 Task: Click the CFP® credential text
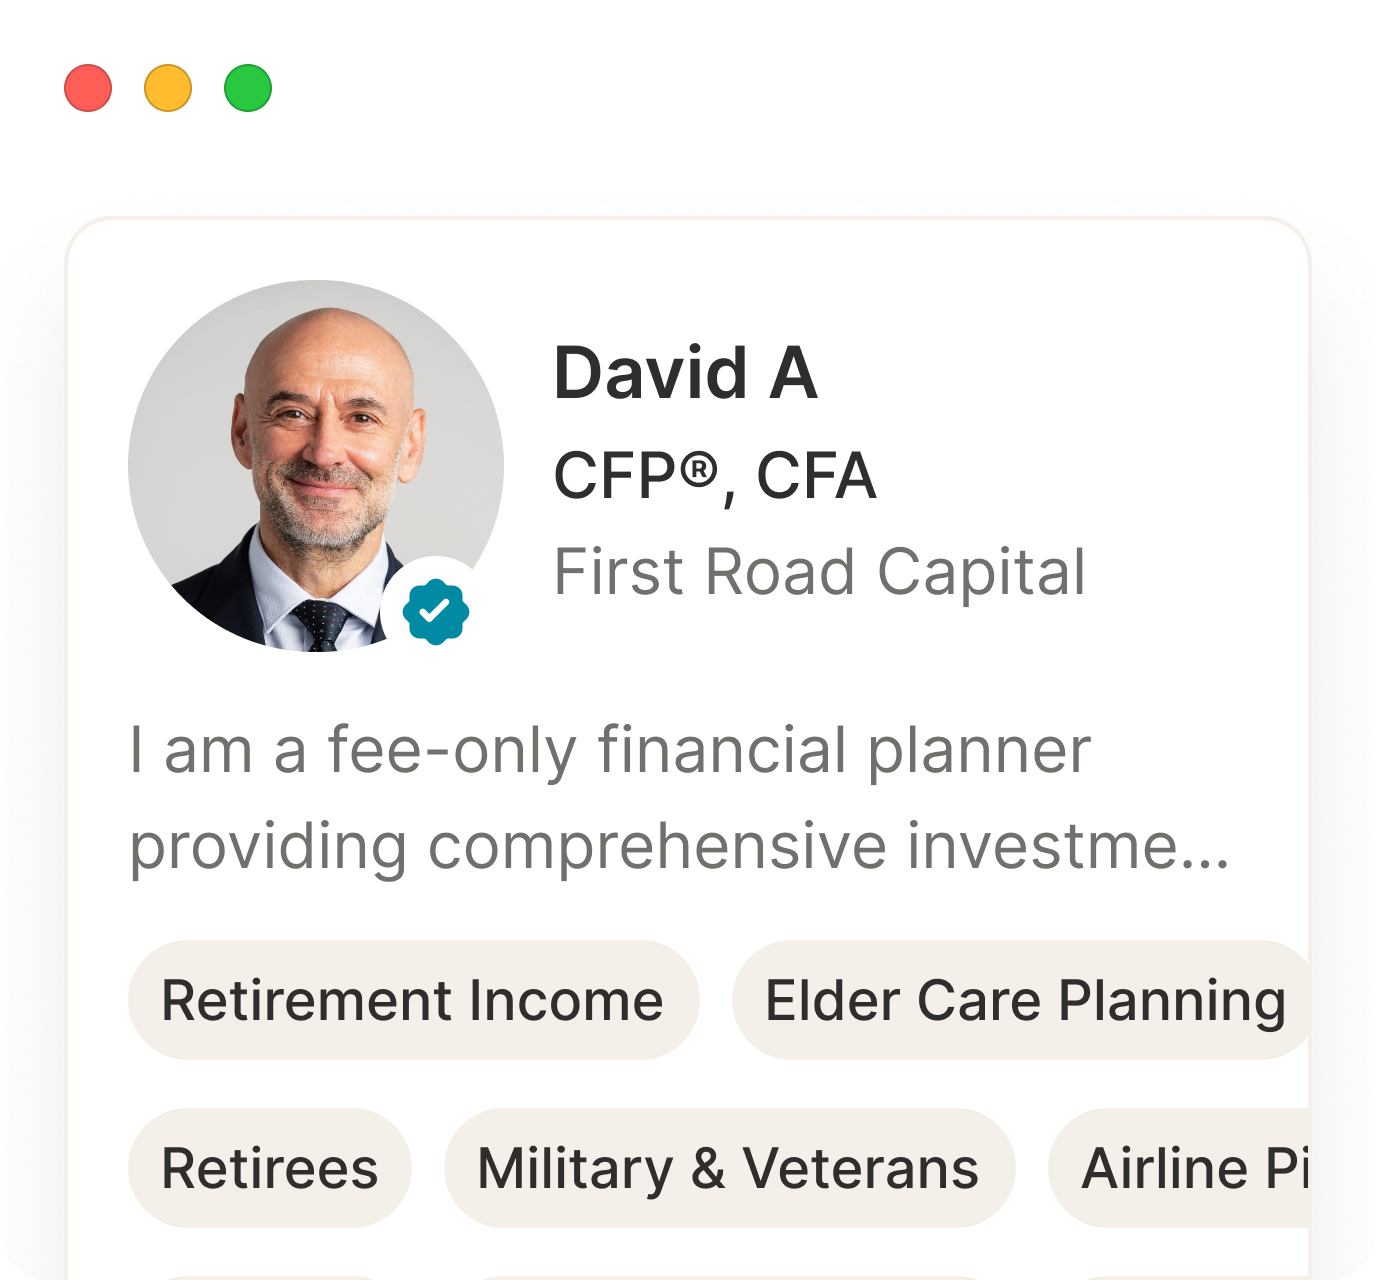point(636,476)
